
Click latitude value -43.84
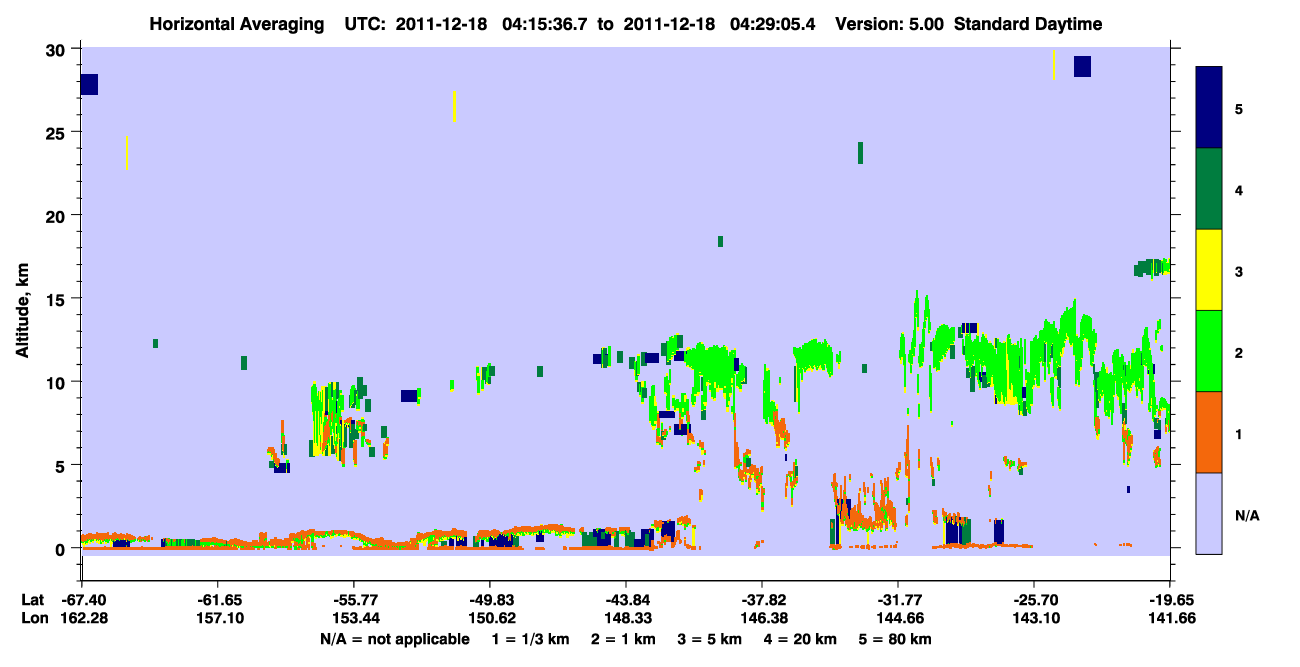tap(626, 600)
